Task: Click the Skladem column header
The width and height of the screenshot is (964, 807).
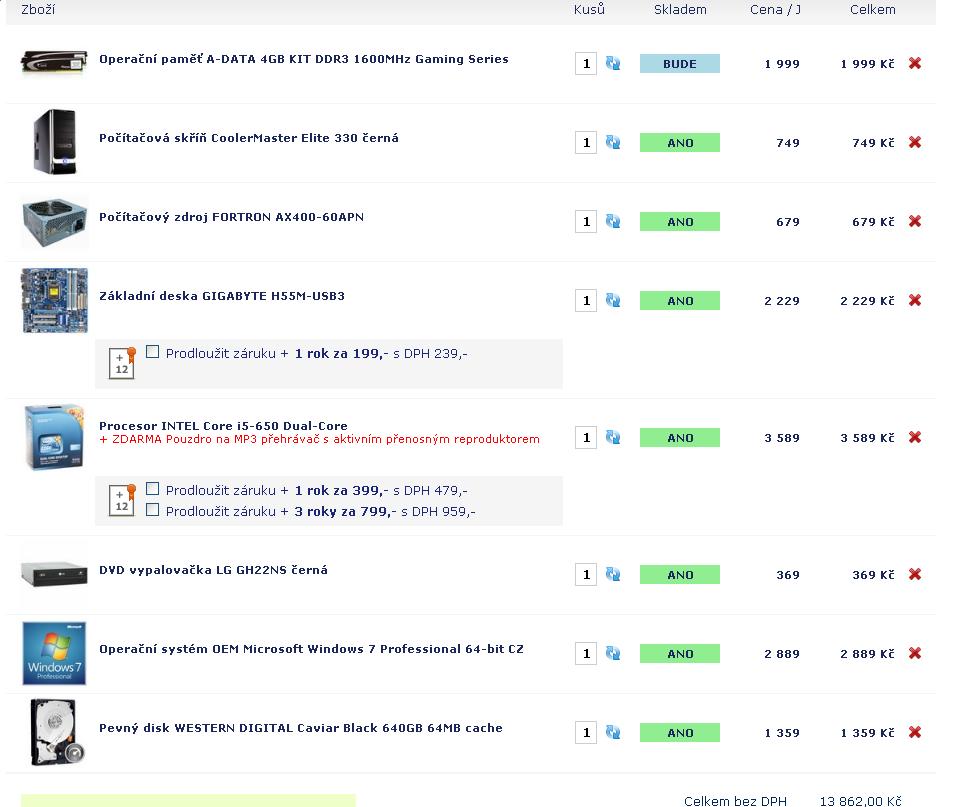Action: pyautogui.click(x=680, y=9)
